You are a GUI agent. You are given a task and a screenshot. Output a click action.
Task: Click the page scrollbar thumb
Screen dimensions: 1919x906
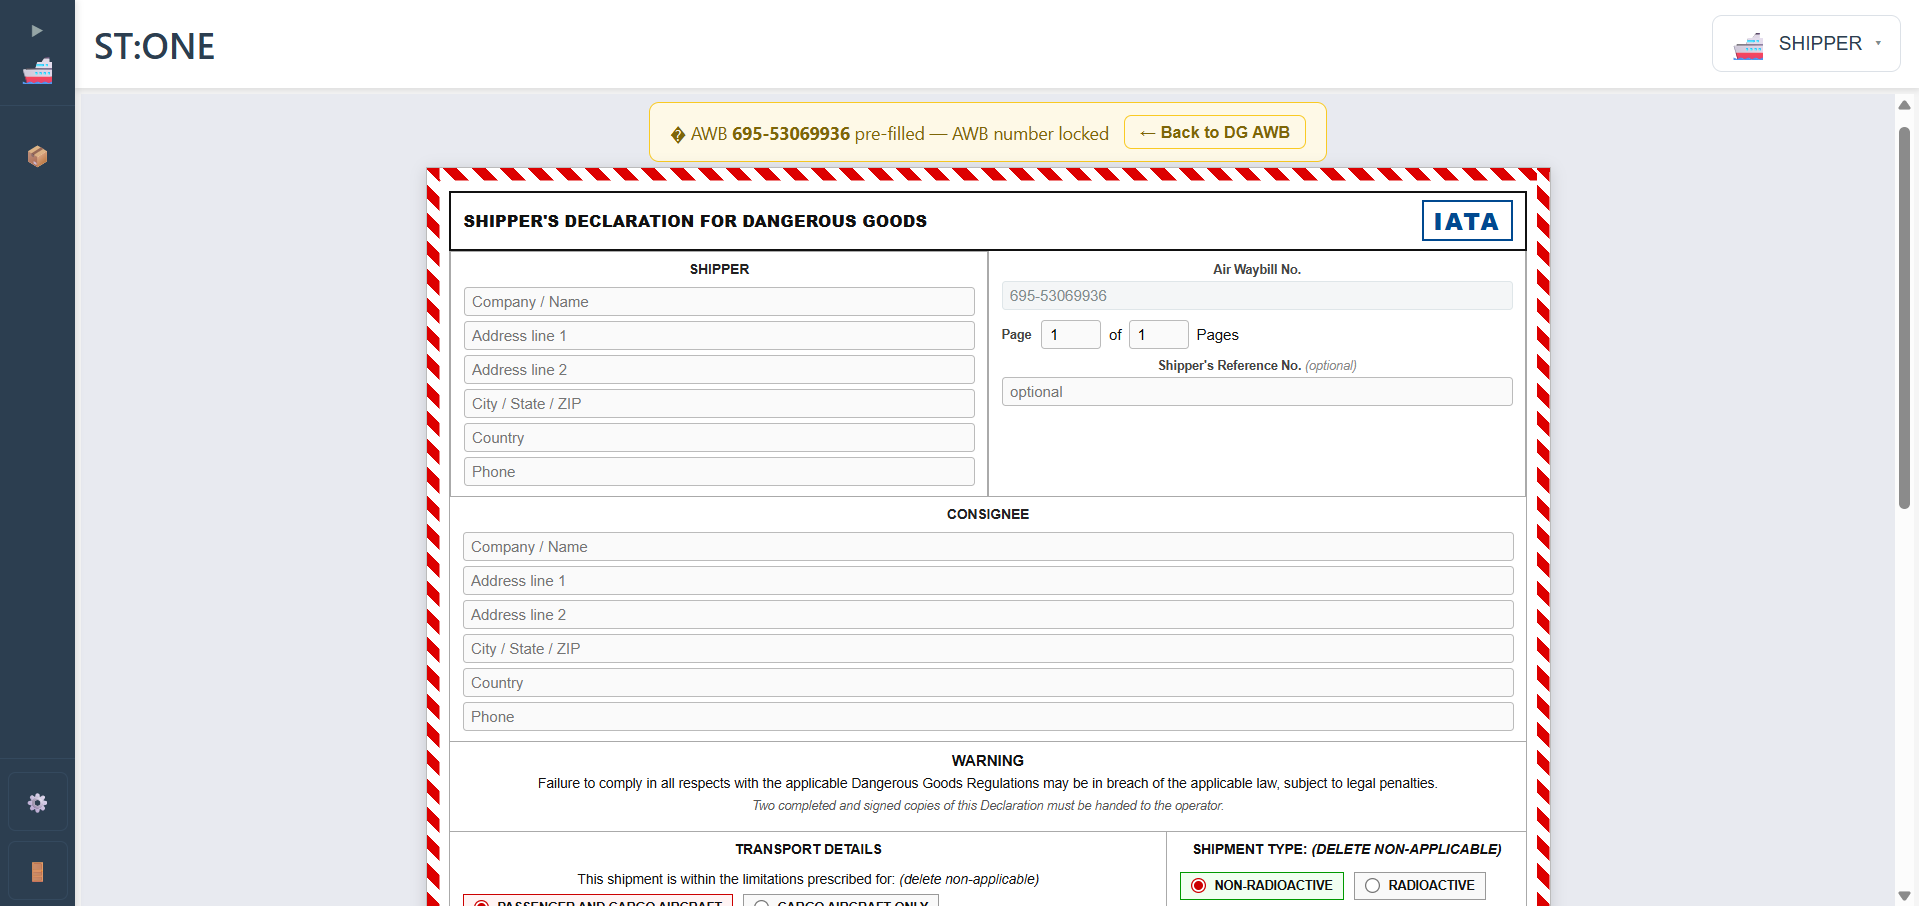tap(1904, 318)
